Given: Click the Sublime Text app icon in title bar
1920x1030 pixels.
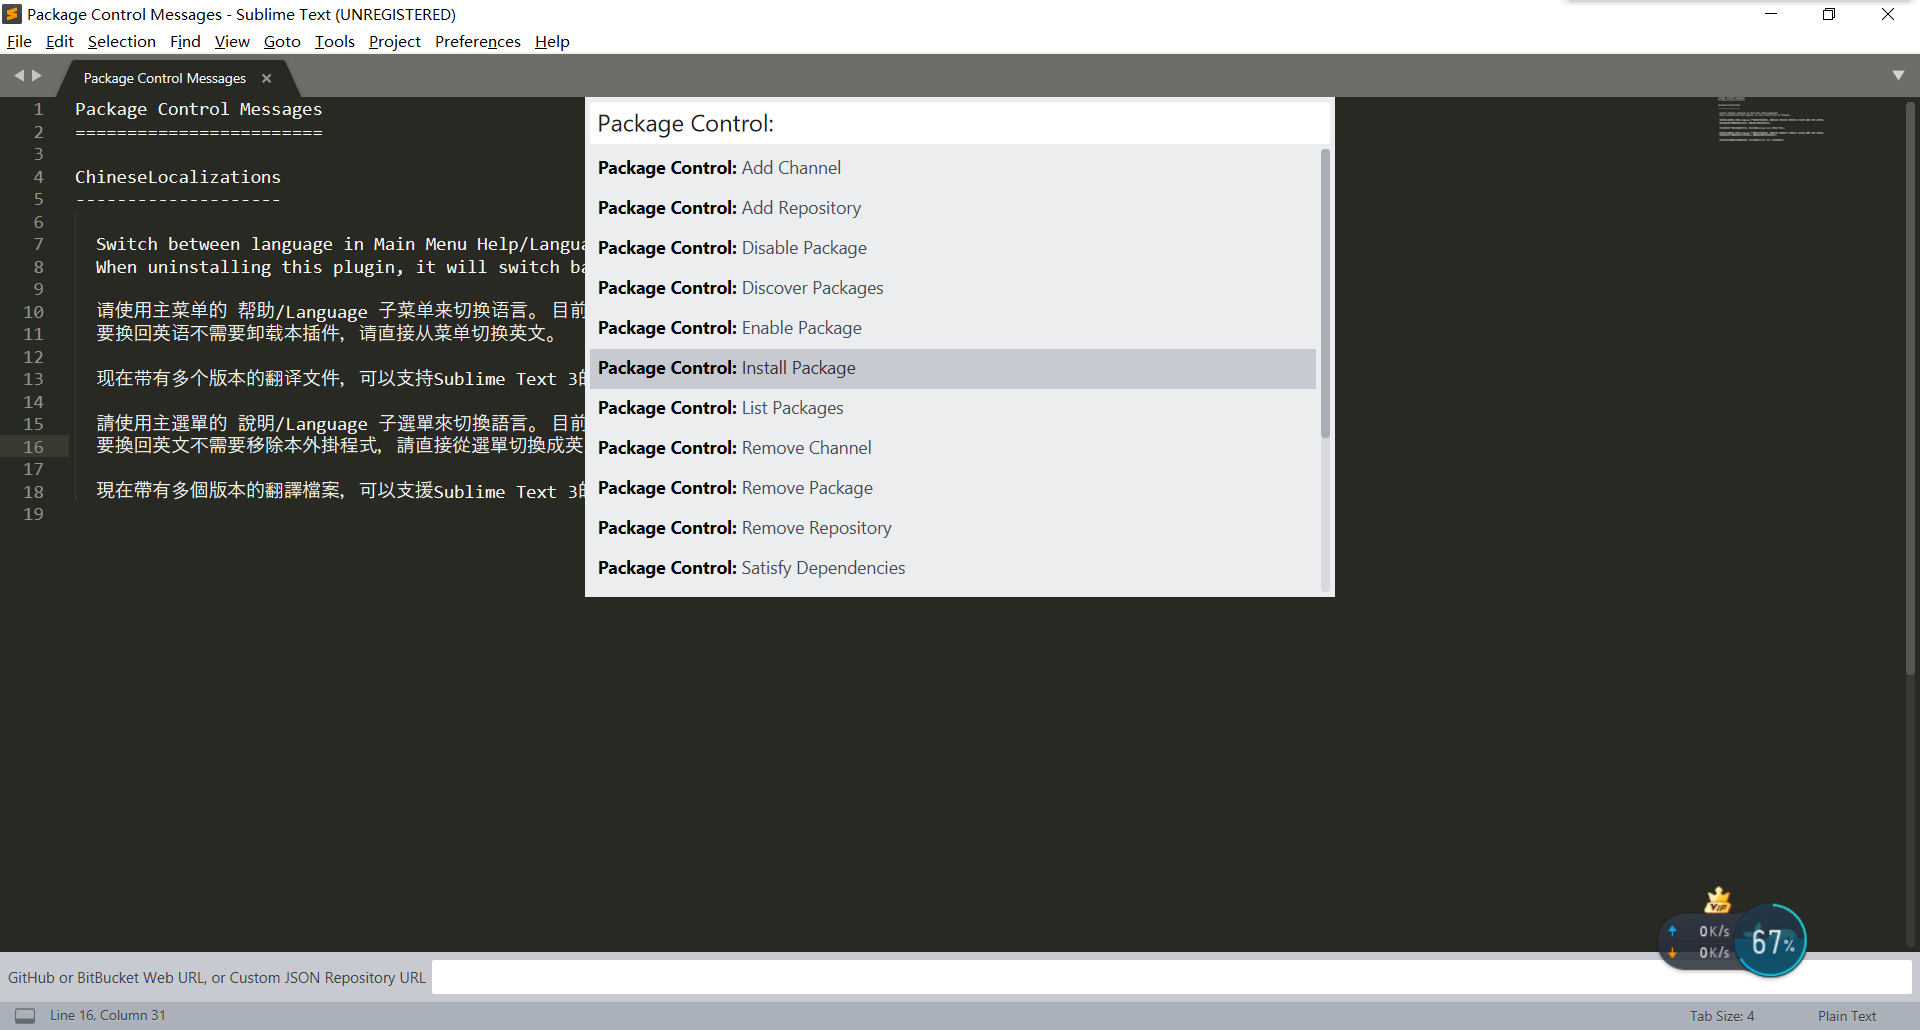Looking at the screenshot, I should click(12, 14).
